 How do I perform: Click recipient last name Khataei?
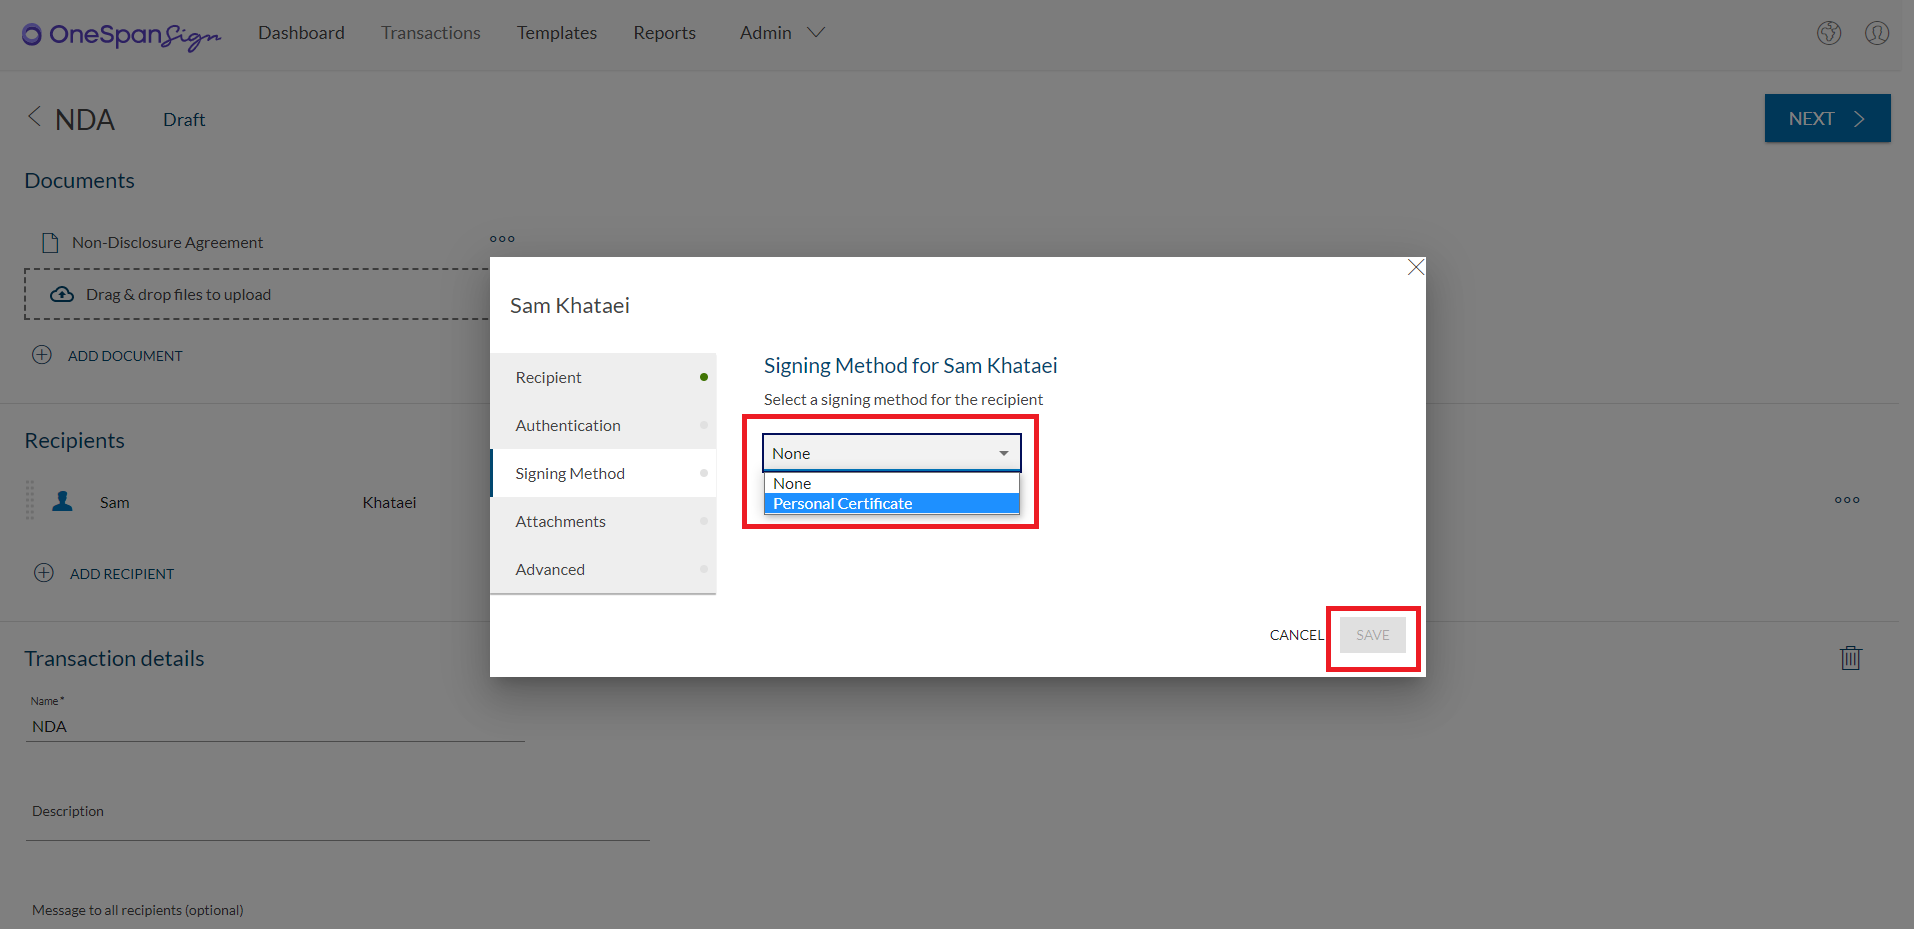pyautogui.click(x=389, y=502)
